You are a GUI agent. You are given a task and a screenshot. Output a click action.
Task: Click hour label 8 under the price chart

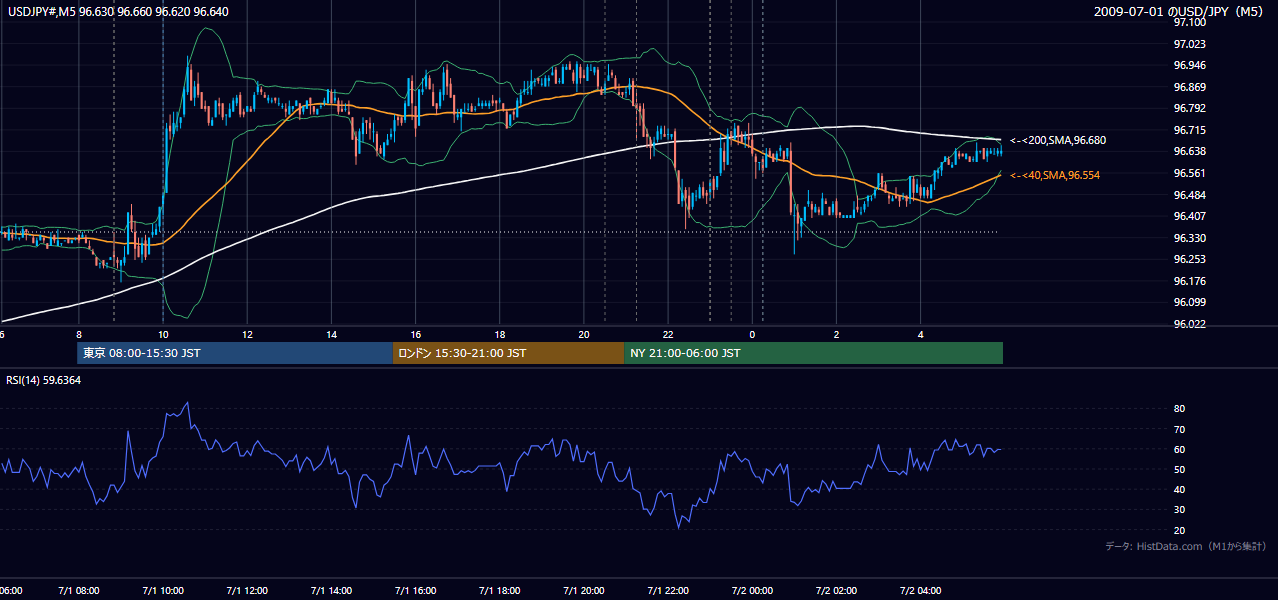tap(78, 335)
